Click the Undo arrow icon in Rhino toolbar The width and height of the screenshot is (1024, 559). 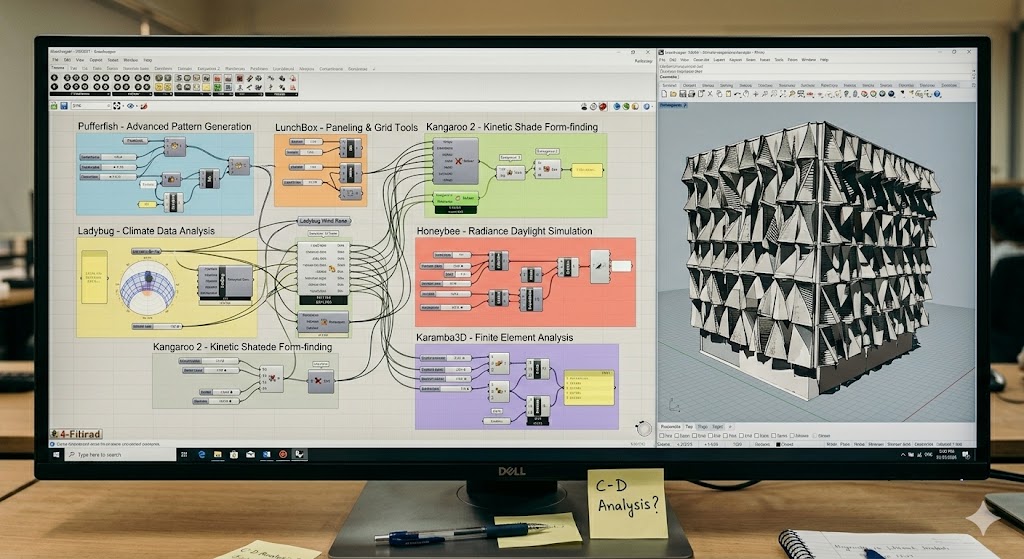pyautogui.click(x=737, y=94)
